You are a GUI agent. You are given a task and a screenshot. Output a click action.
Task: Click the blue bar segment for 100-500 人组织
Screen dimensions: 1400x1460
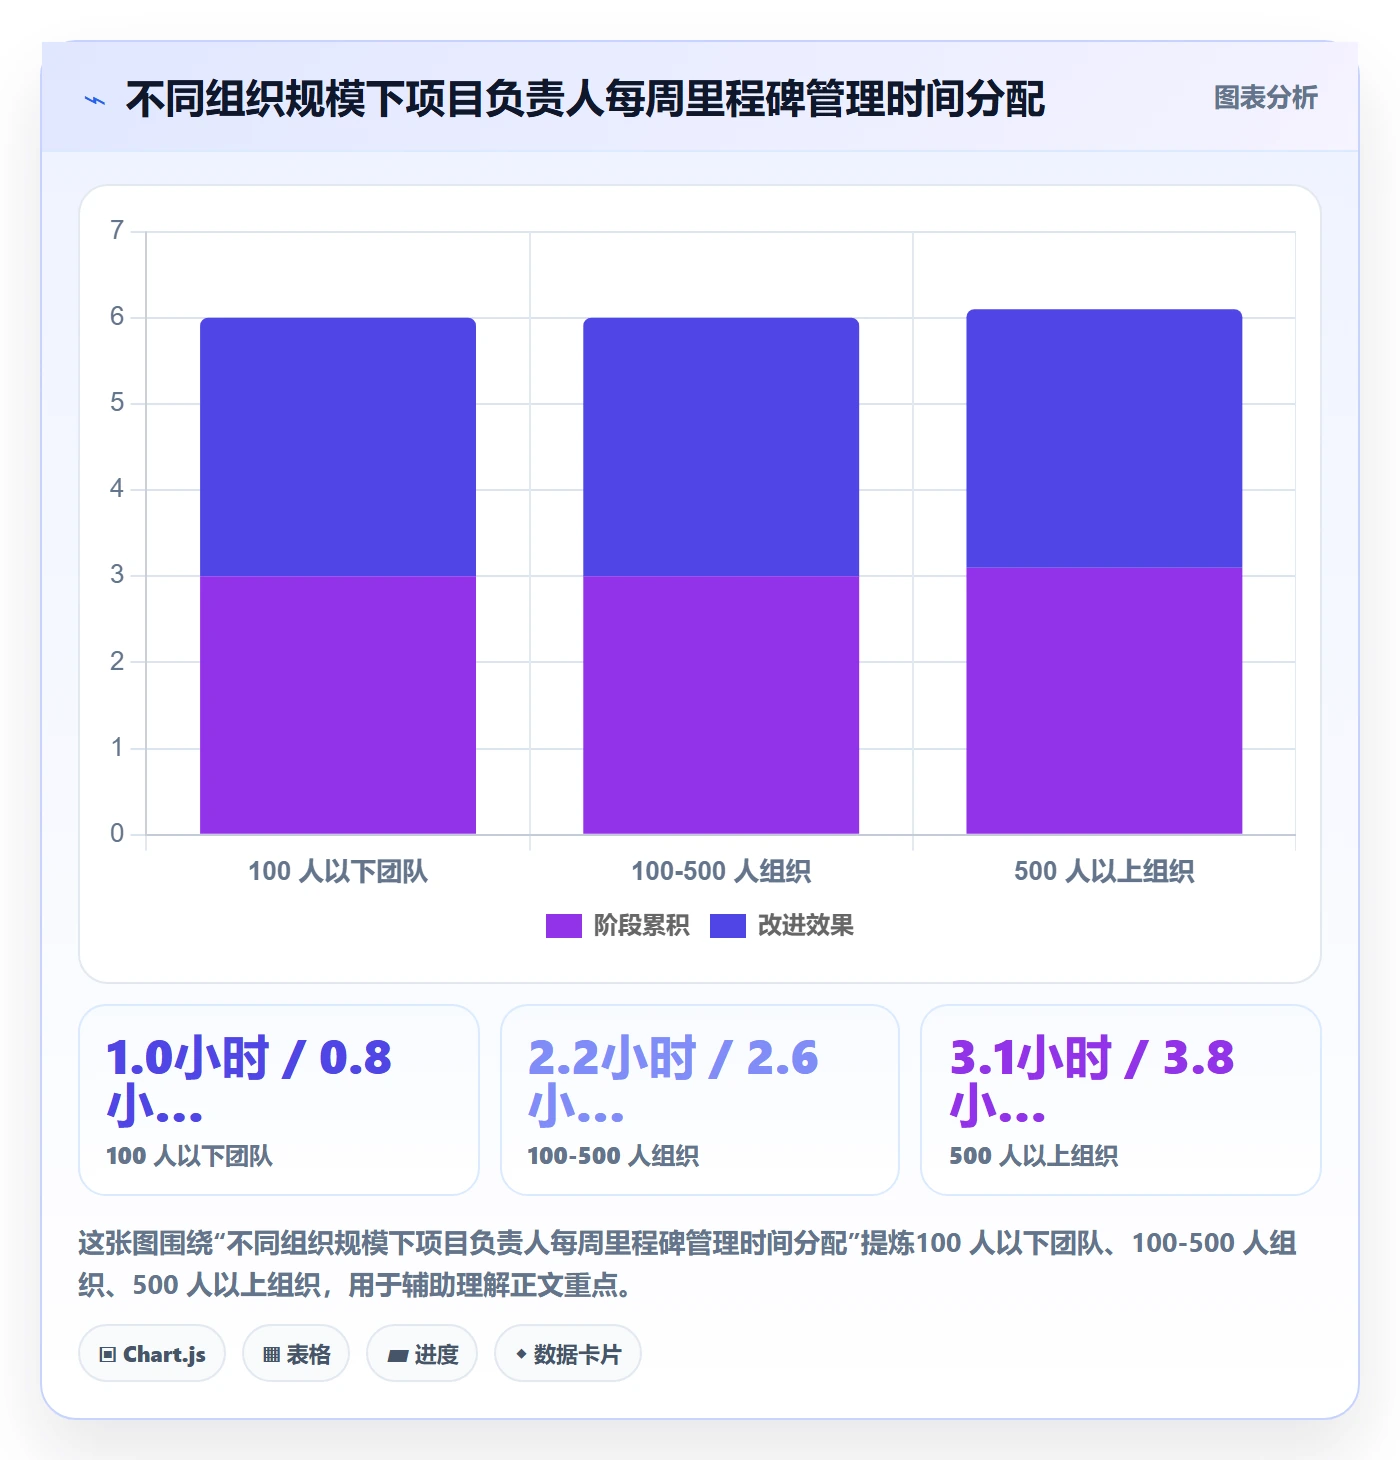point(721,447)
